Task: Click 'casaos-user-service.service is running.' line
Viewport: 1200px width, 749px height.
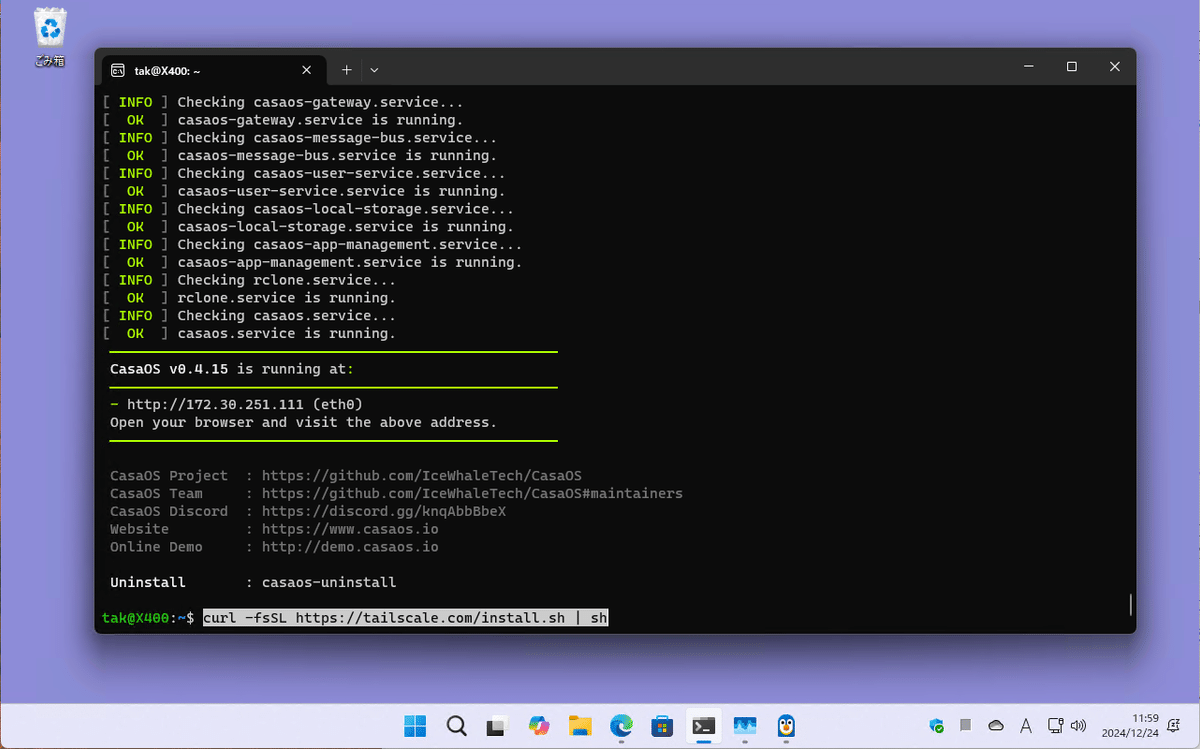Action: (341, 191)
